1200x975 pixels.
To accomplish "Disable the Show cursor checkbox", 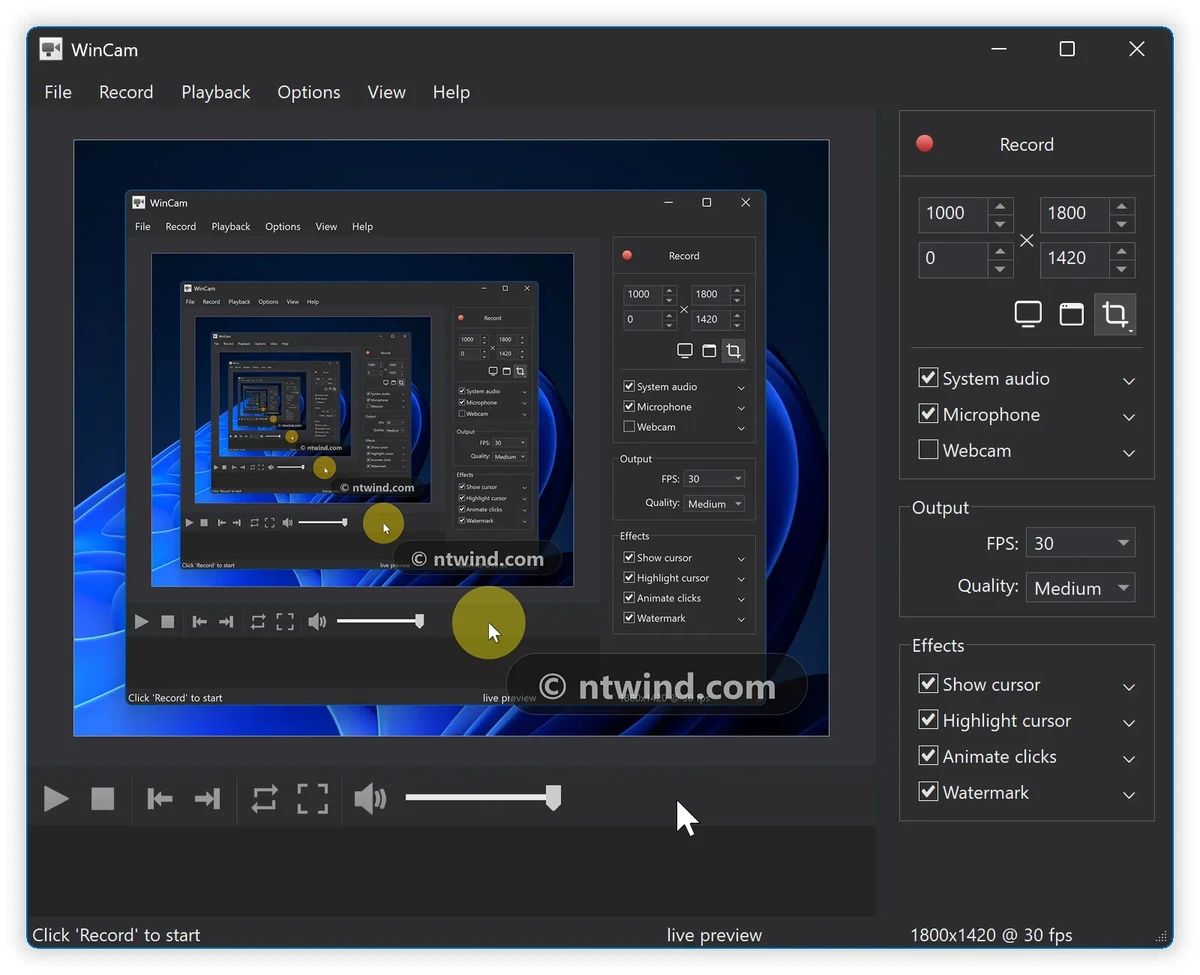I will click(928, 684).
